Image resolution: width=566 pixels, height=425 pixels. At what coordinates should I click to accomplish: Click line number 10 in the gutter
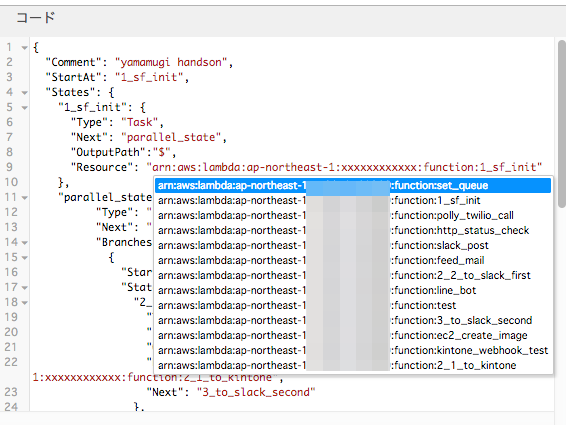click(11, 182)
